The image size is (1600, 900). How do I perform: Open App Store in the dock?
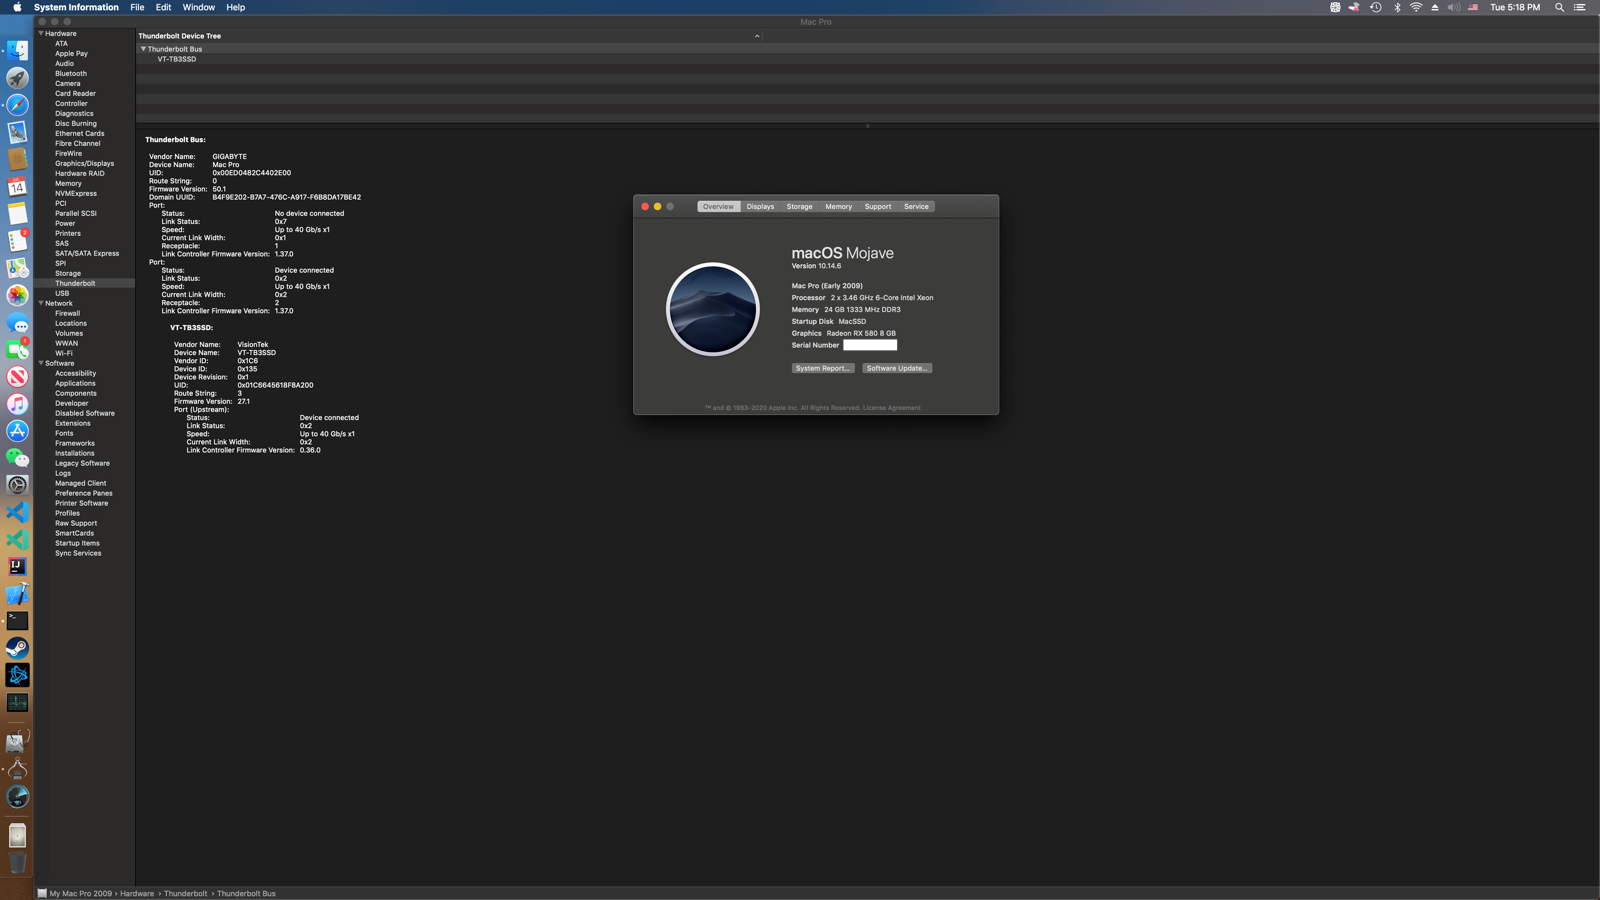pyautogui.click(x=17, y=431)
